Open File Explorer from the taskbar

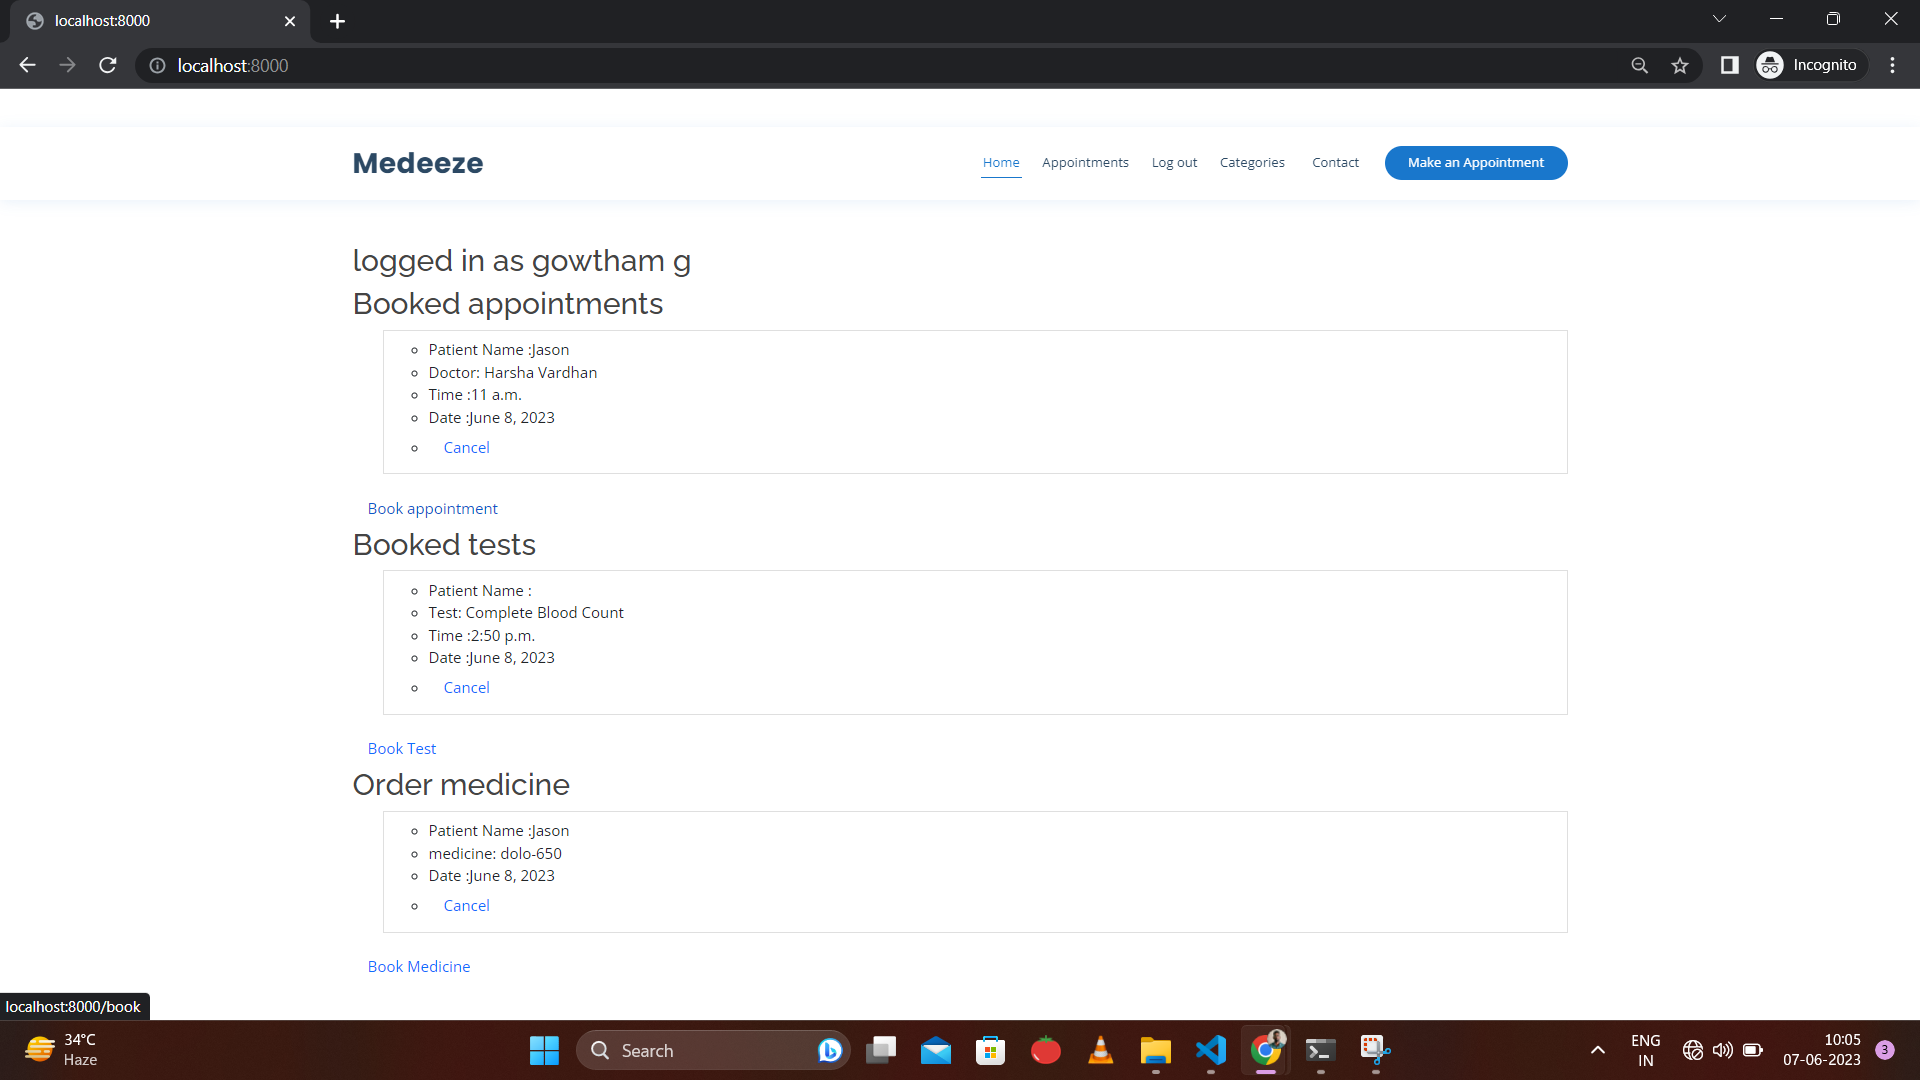click(x=1155, y=1050)
